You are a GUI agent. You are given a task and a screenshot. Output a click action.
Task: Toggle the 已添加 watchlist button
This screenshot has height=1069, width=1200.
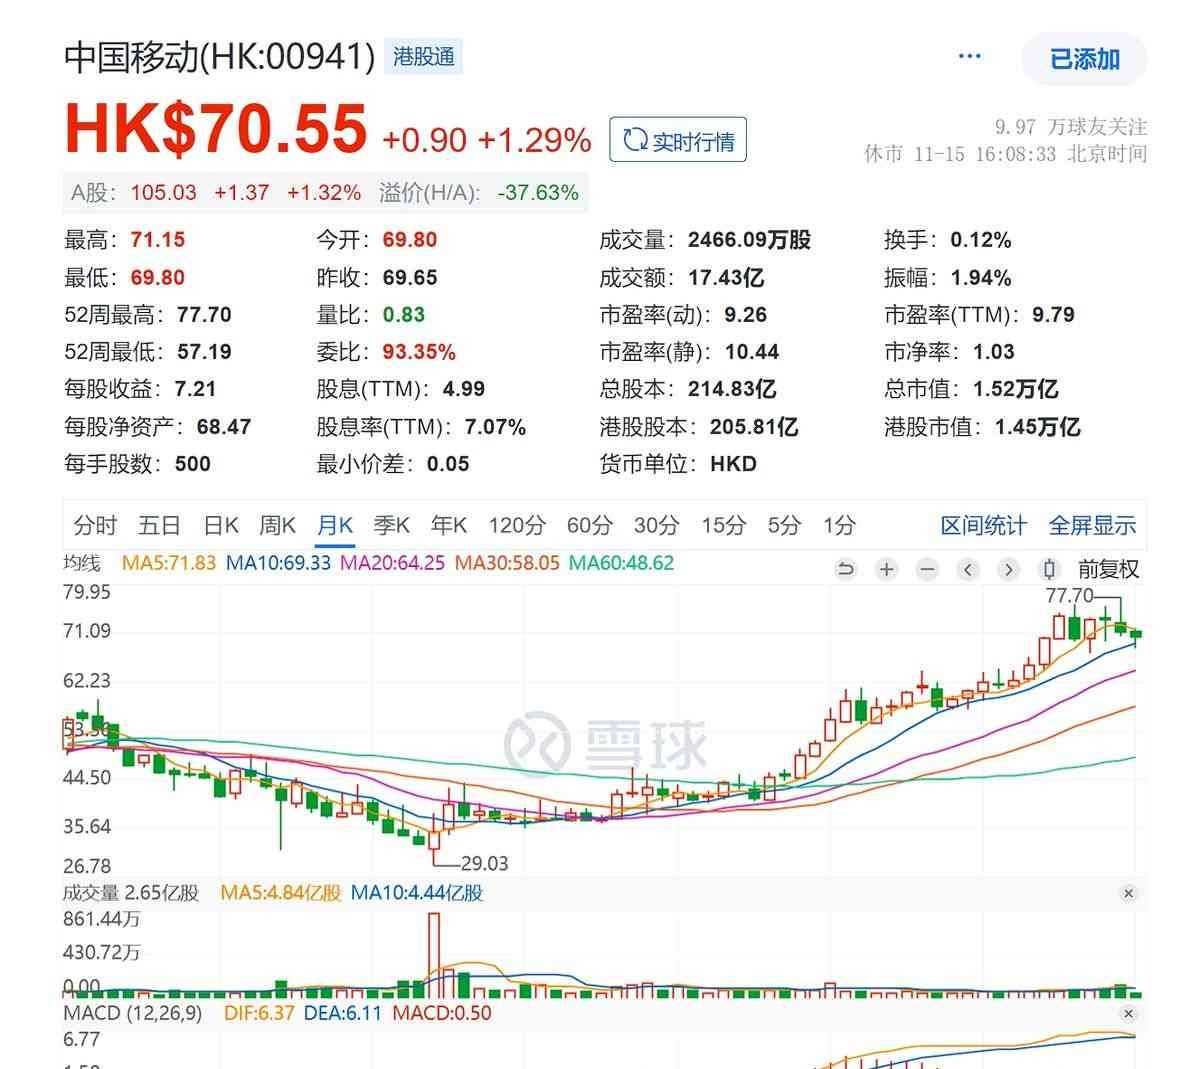pos(1084,59)
